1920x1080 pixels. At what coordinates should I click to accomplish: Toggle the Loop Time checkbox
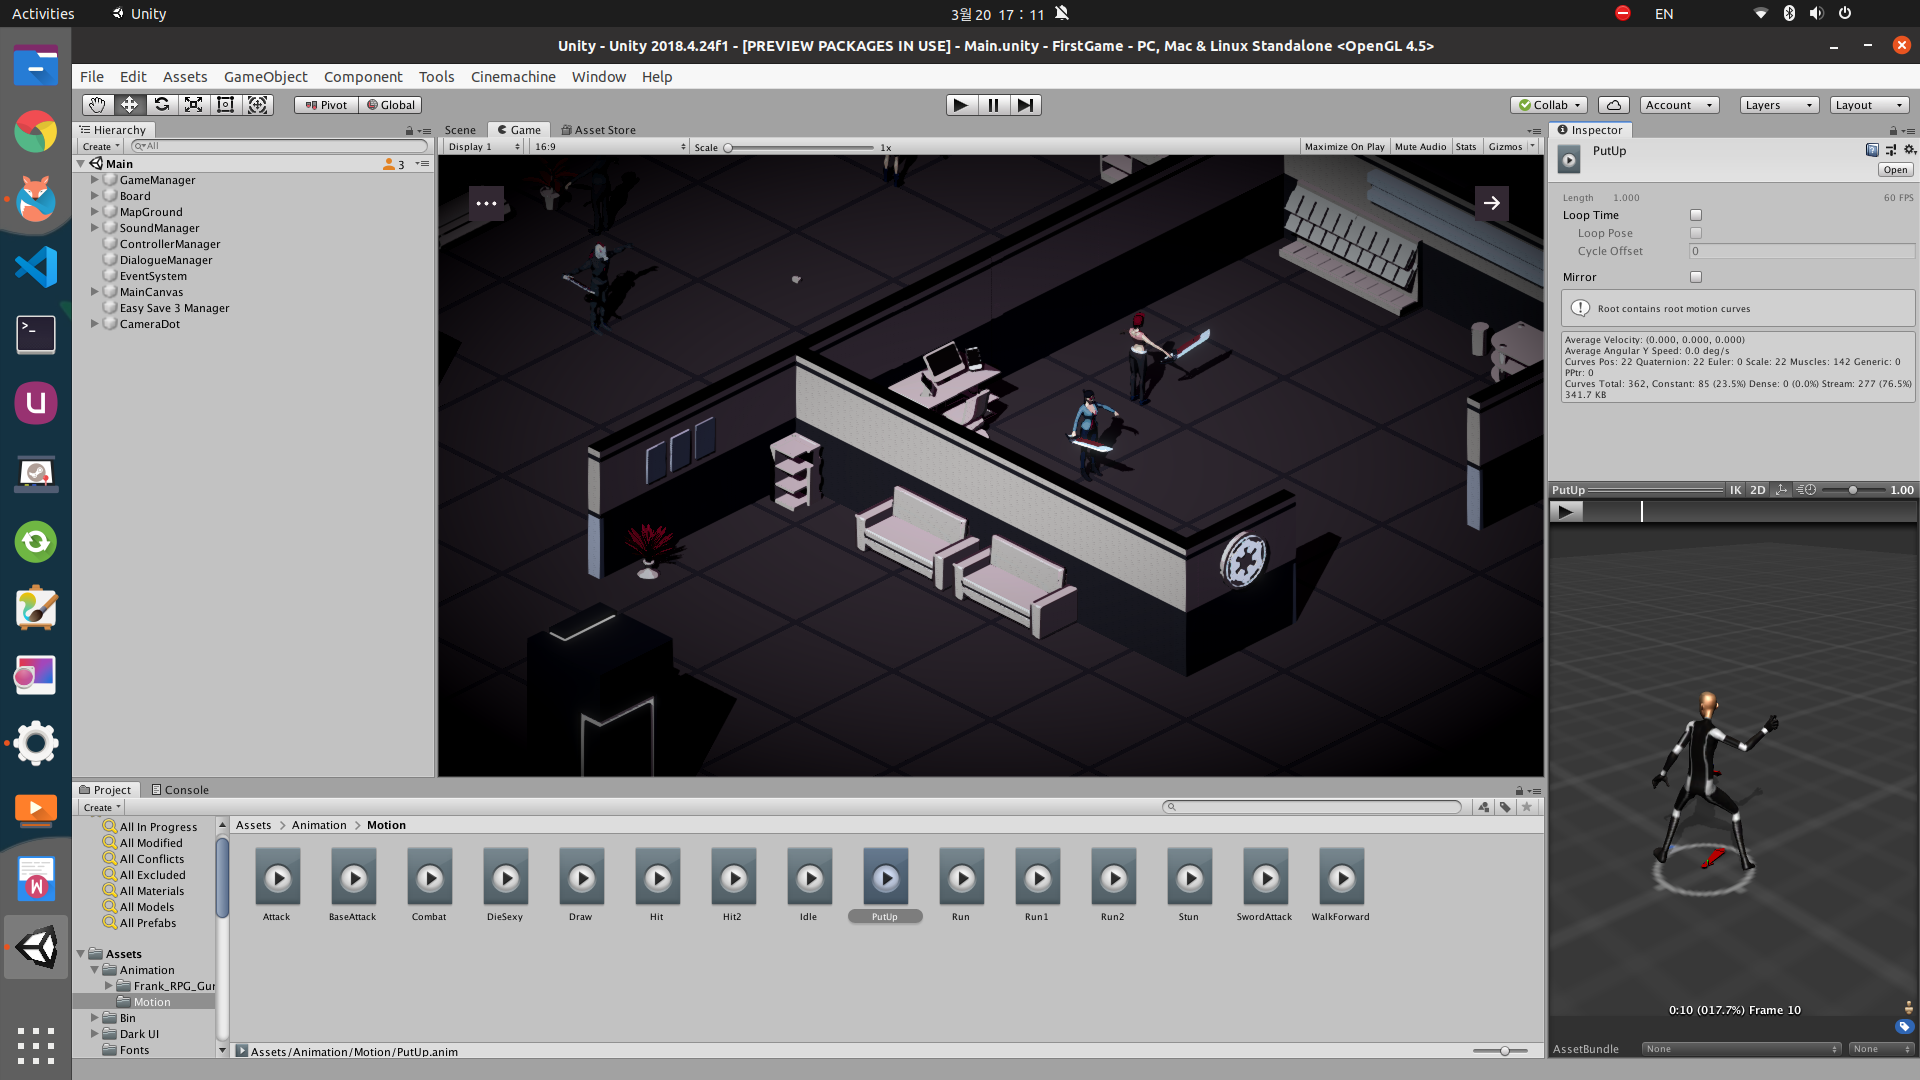click(1696, 215)
